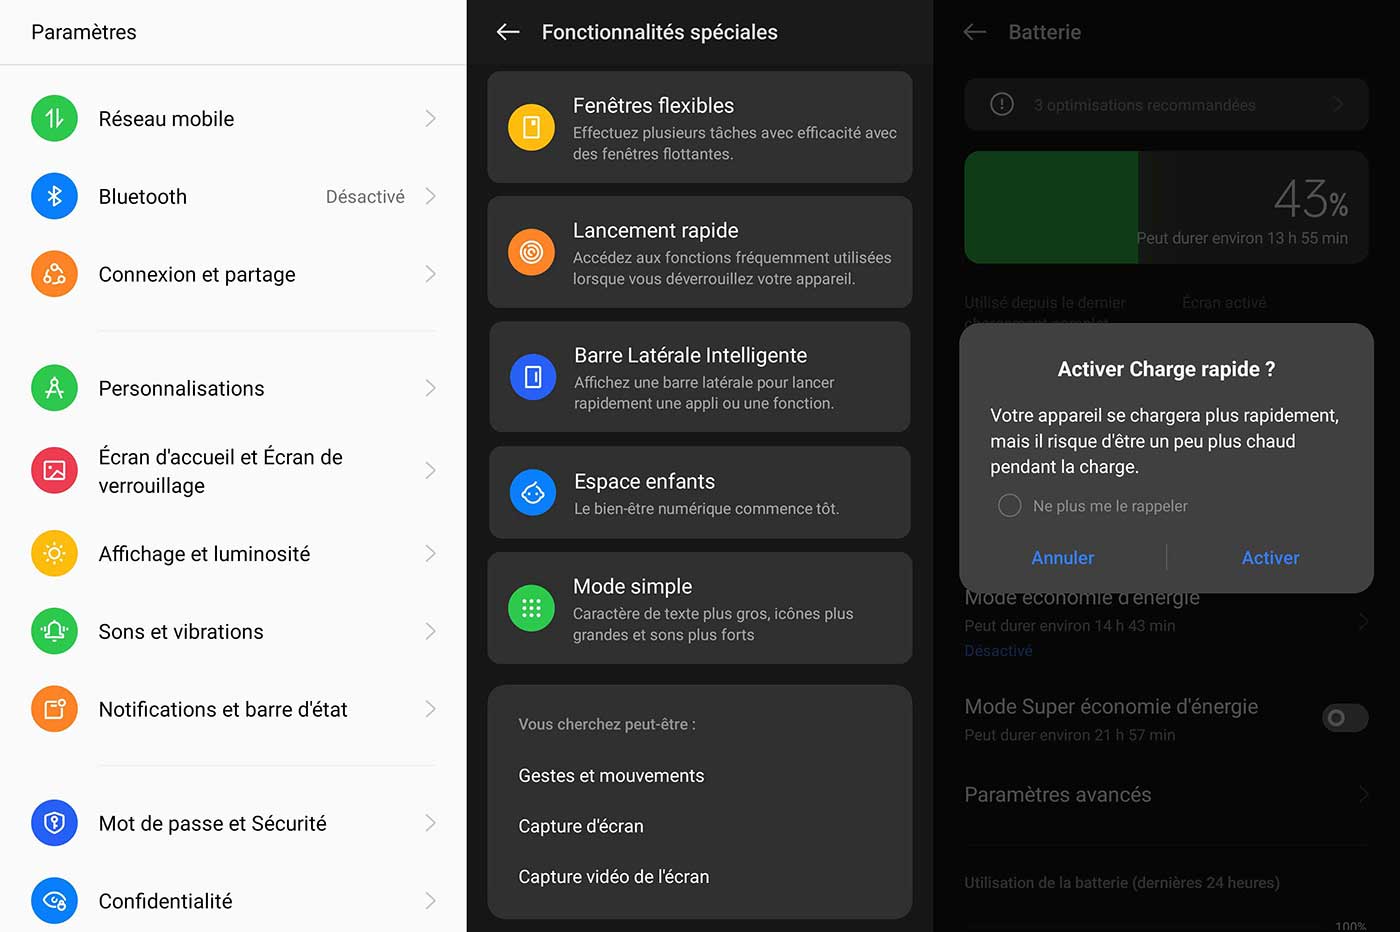Image resolution: width=1400 pixels, height=932 pixels.
Task: Open Mode économie d'énergie chevron
Action: pos(1363,622)
